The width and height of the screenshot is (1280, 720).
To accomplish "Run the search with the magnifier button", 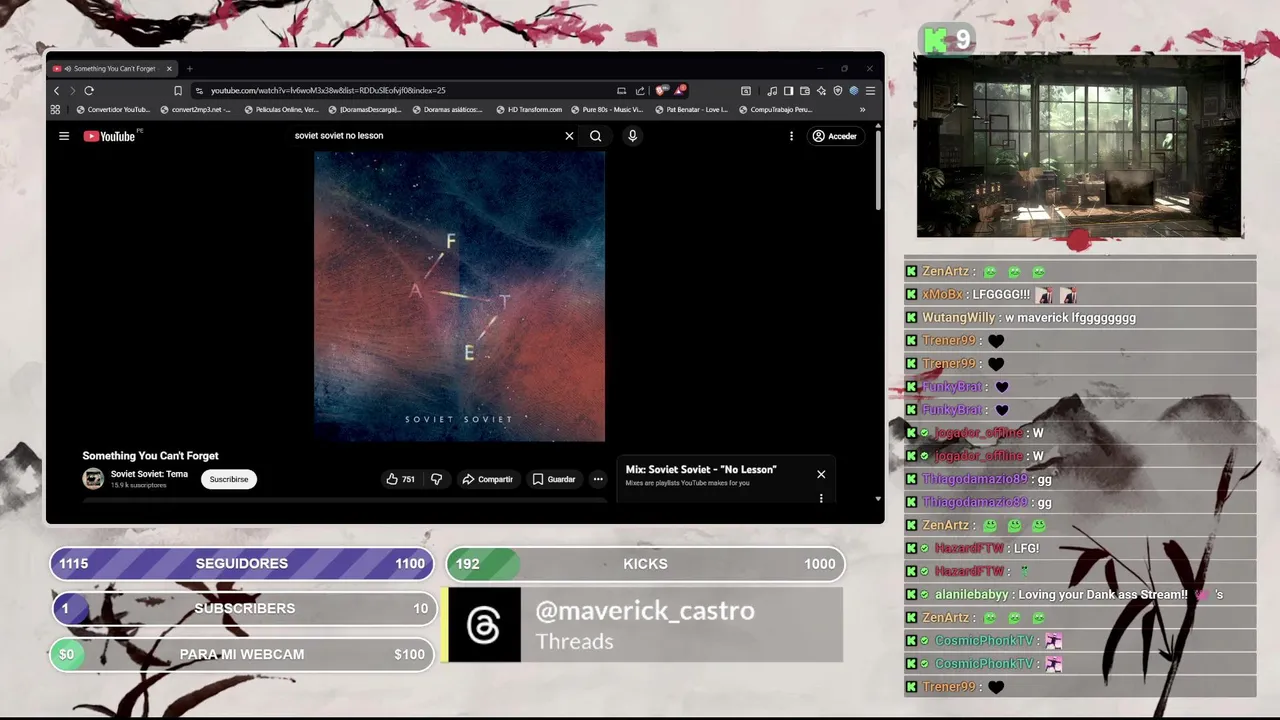I will [x=595, y=136].
